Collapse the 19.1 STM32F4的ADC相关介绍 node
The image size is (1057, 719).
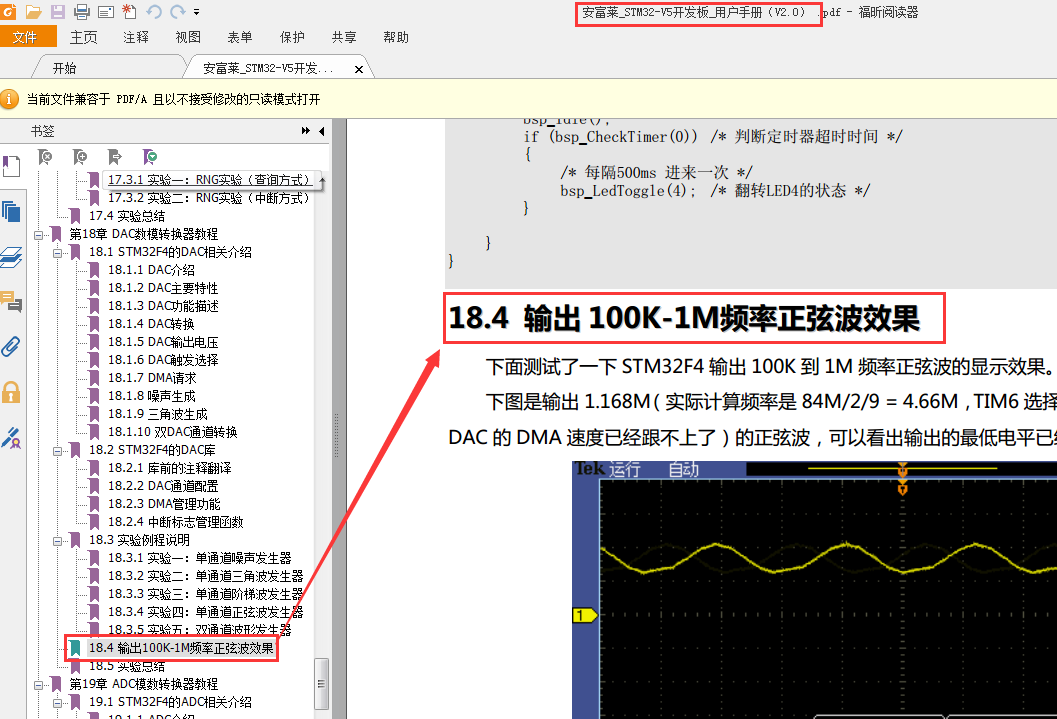(57, 703)
